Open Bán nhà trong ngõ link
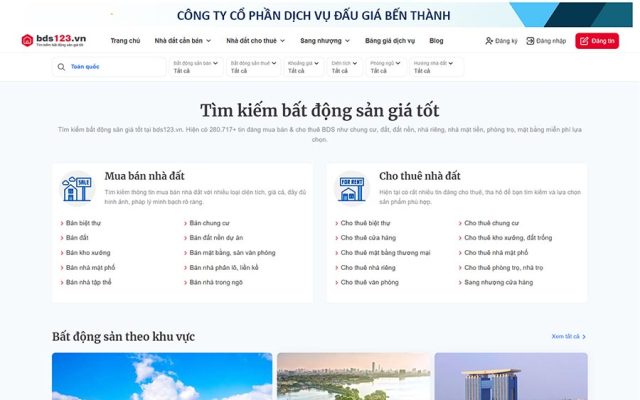 click(216, 282)
